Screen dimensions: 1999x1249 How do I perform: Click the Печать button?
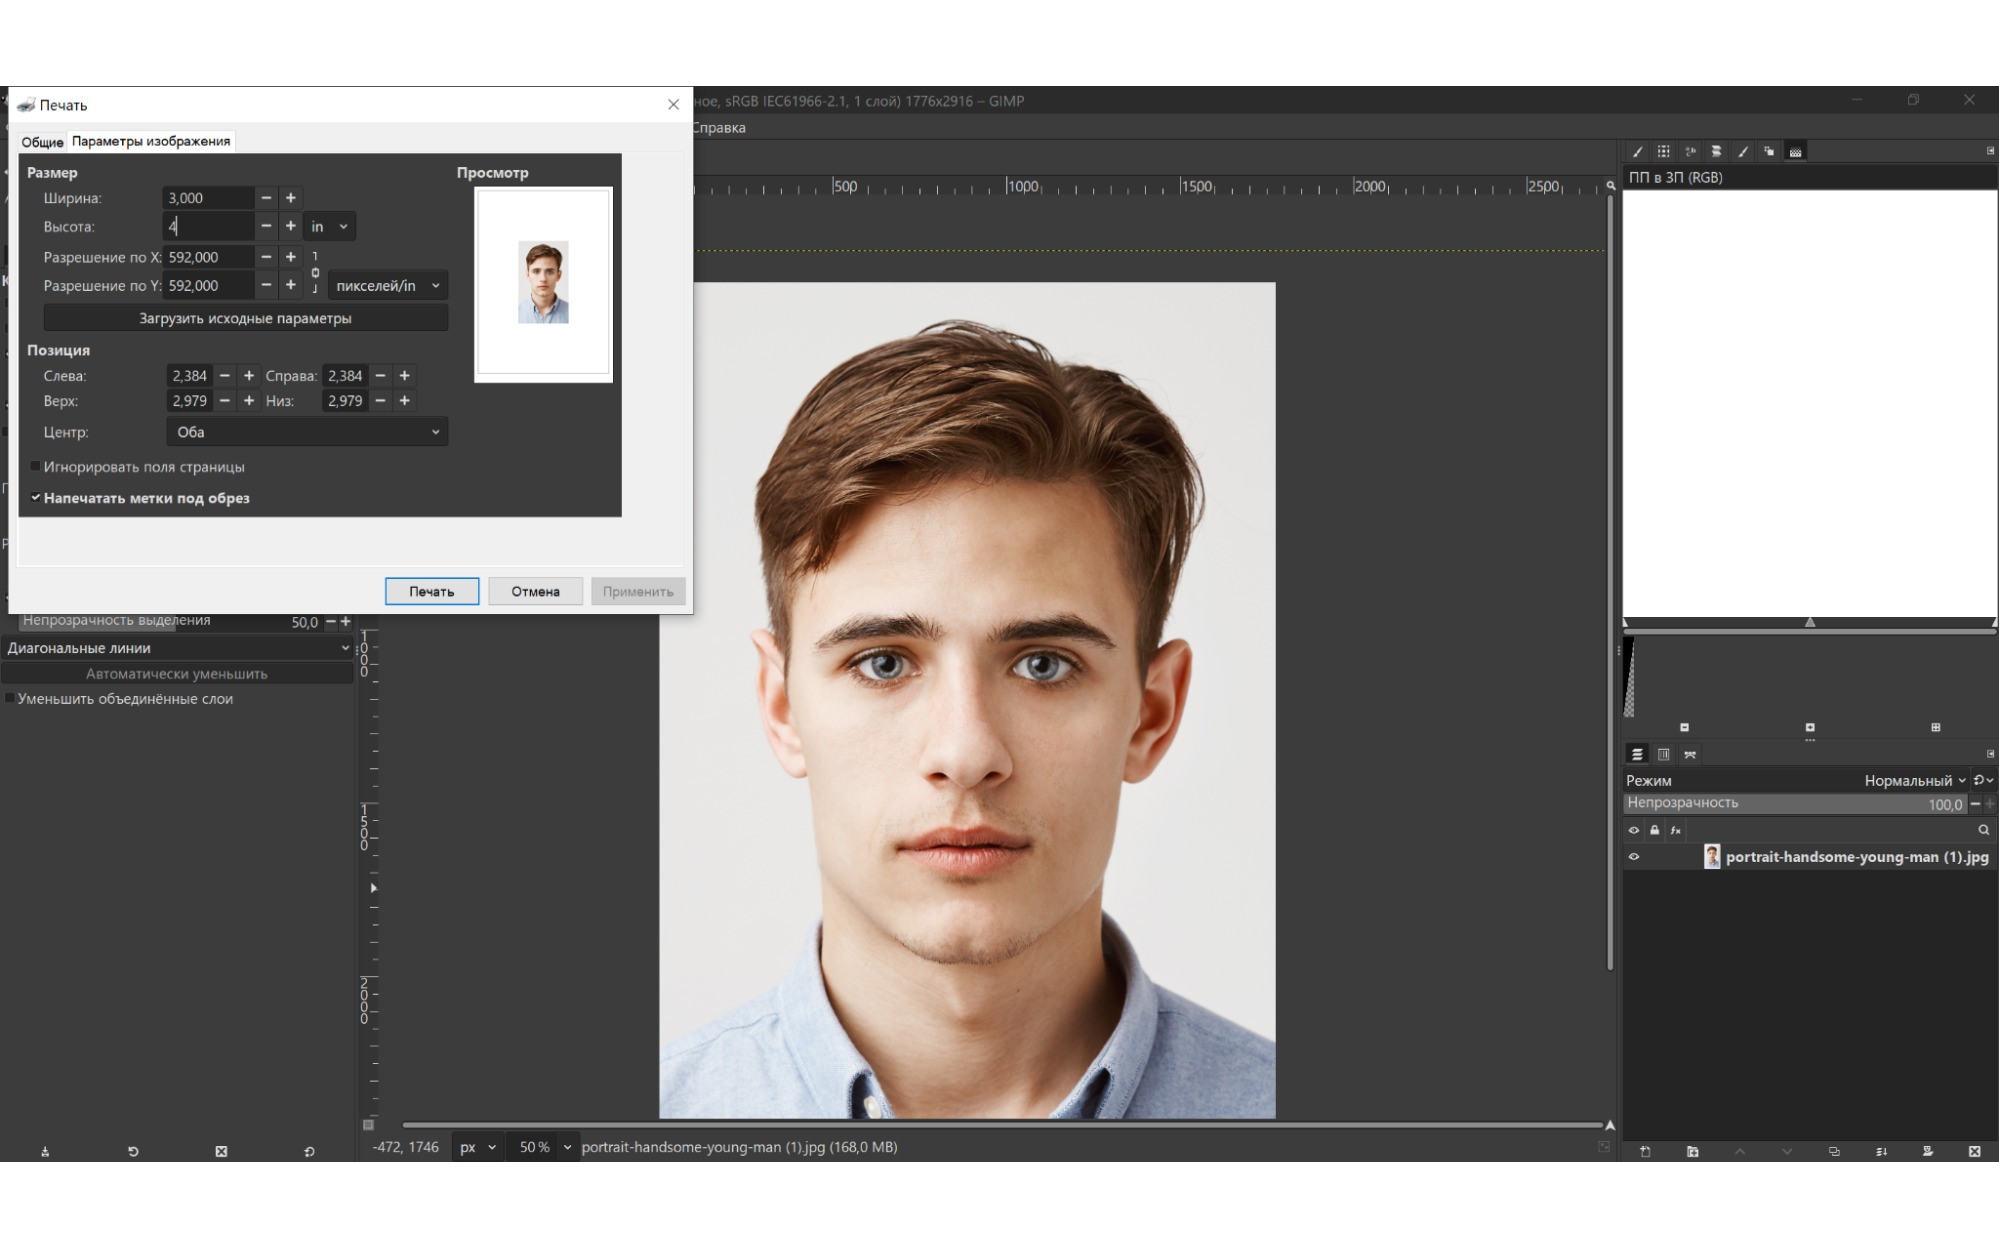point(431,591)
